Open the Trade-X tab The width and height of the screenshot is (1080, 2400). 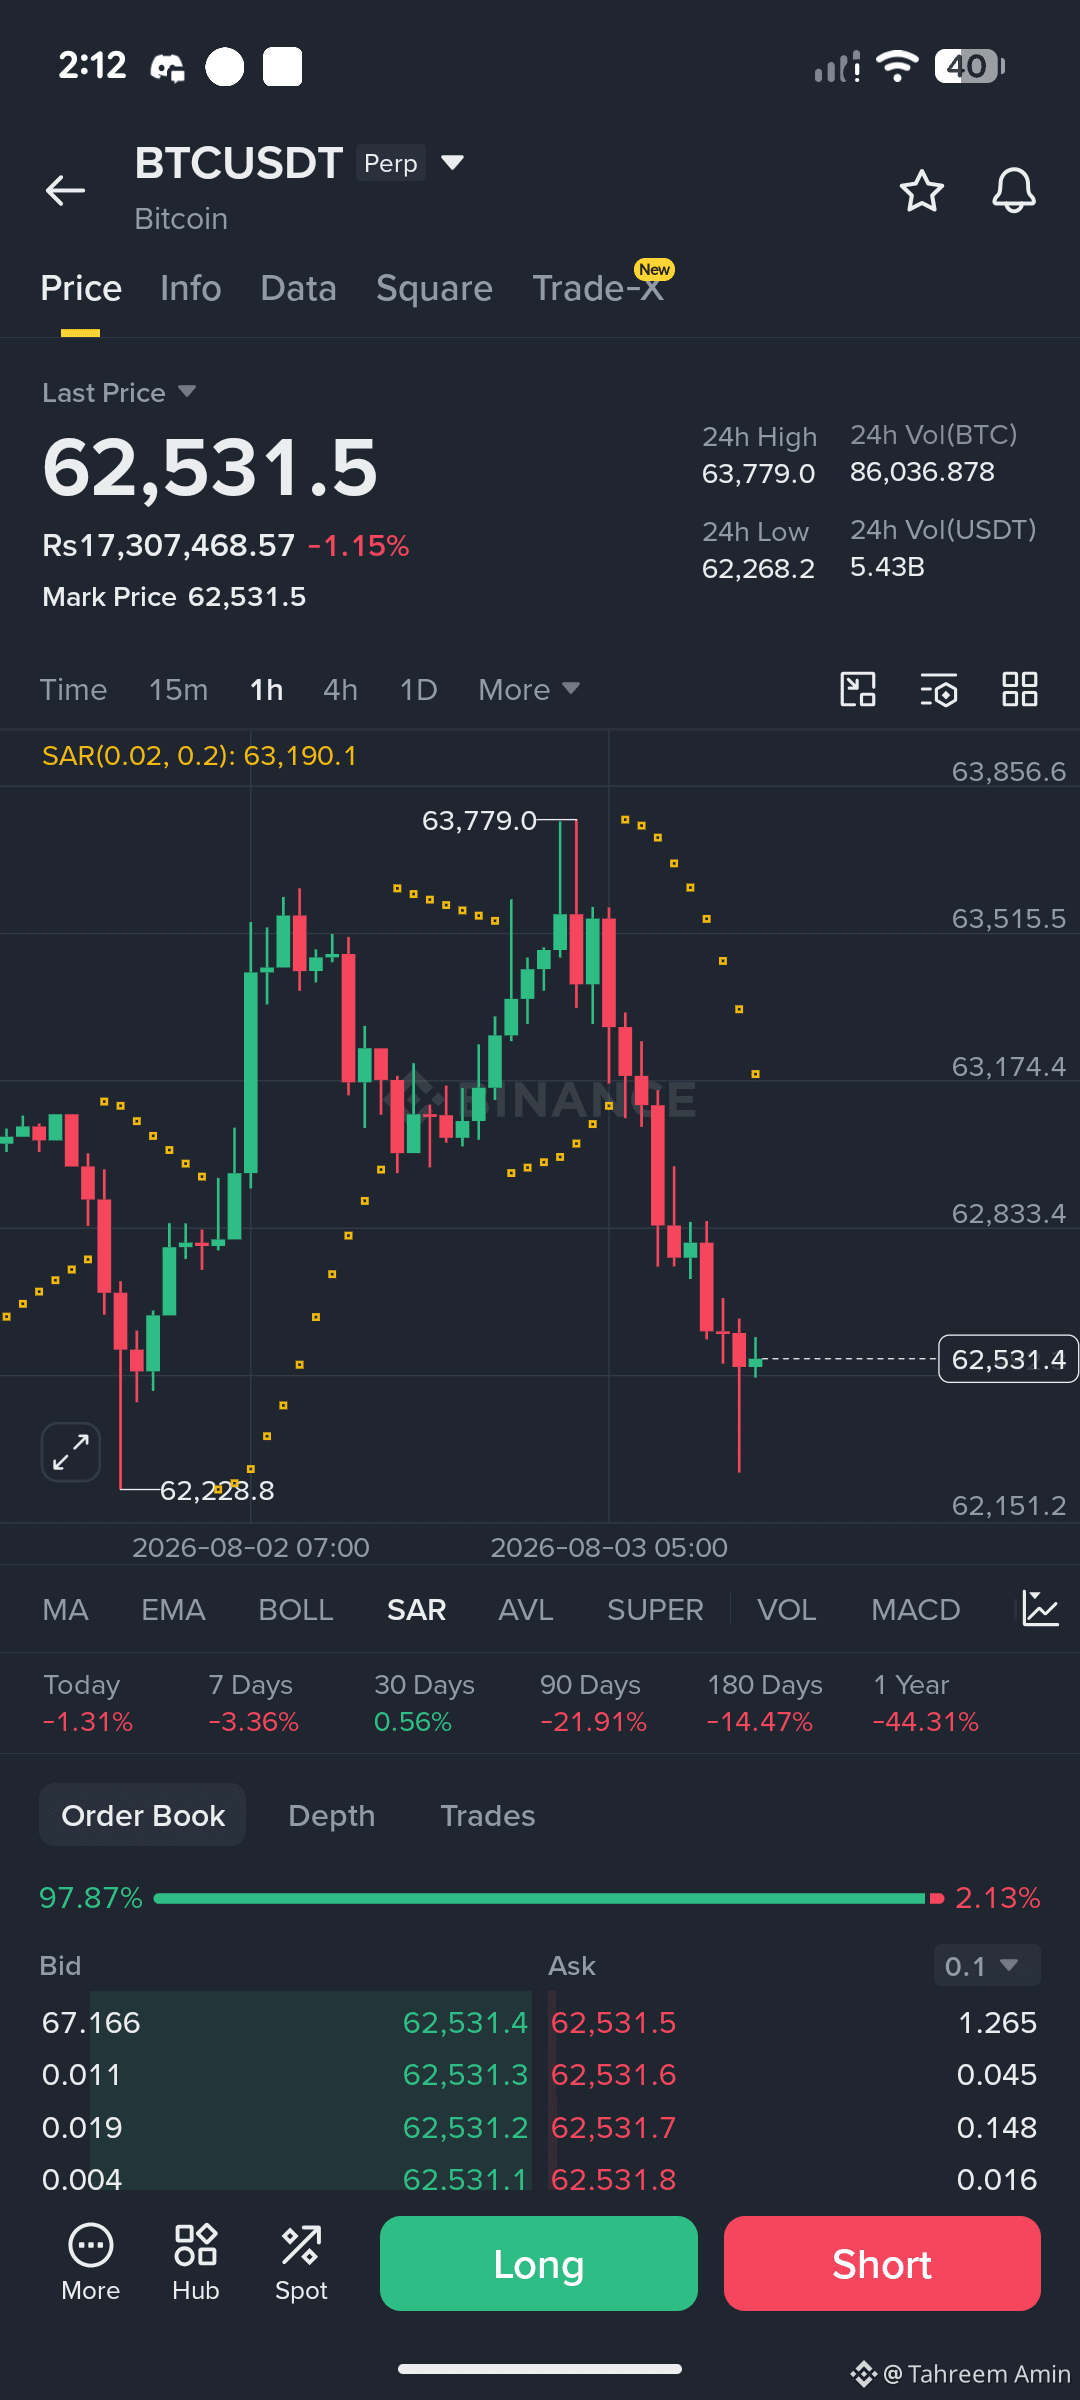(x=598, y=288)
